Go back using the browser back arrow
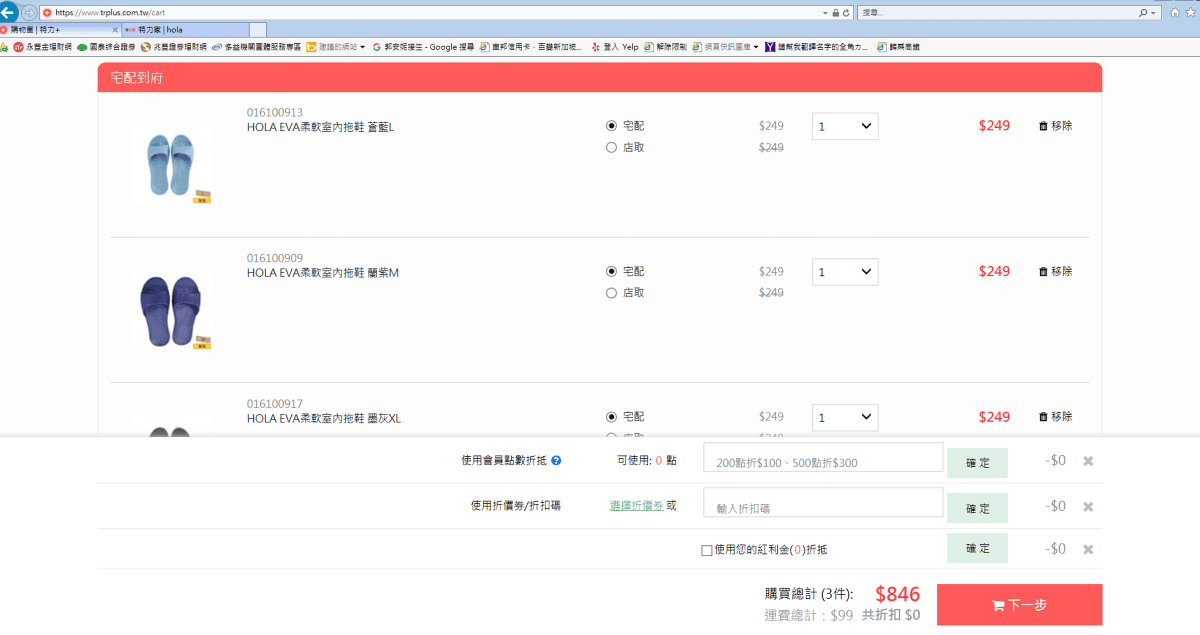The height and width of the screenshot is (635, 1200). [9, 12]
